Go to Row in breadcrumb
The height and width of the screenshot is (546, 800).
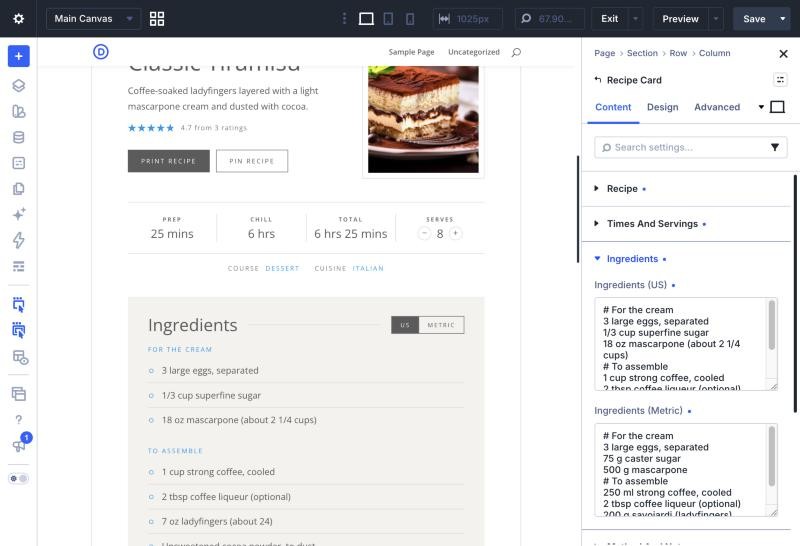pos(678,53)
